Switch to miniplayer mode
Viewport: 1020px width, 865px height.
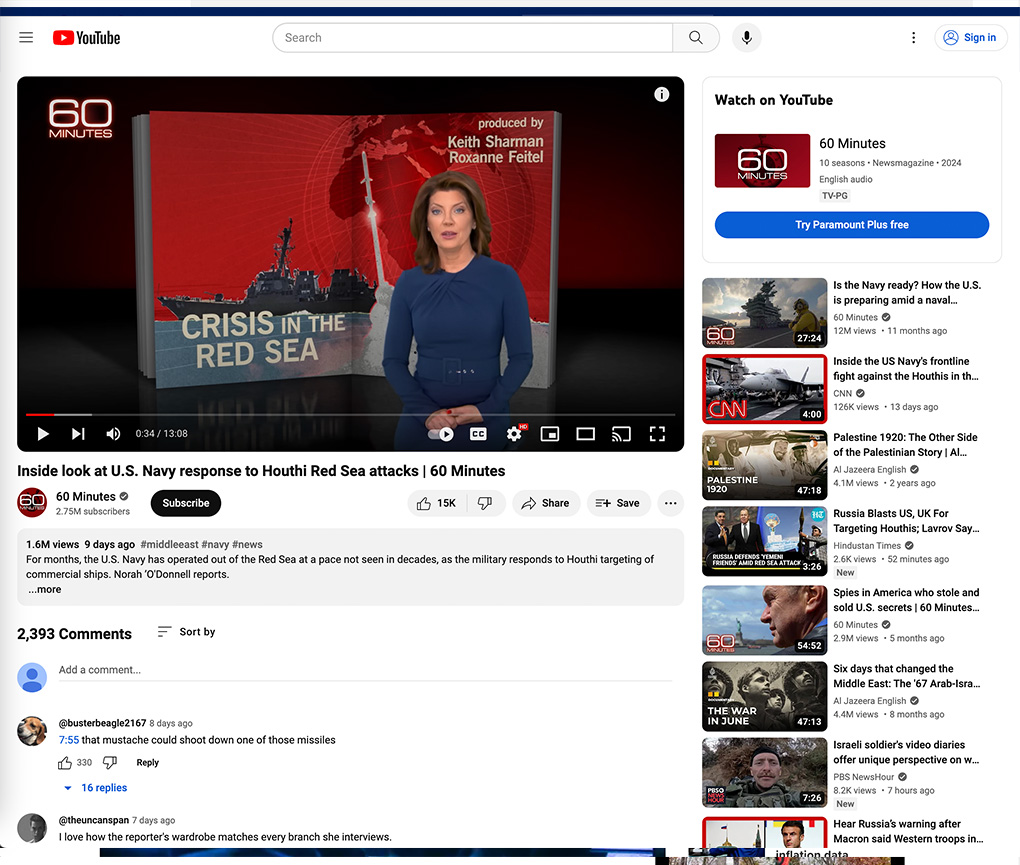coord(550,434)
